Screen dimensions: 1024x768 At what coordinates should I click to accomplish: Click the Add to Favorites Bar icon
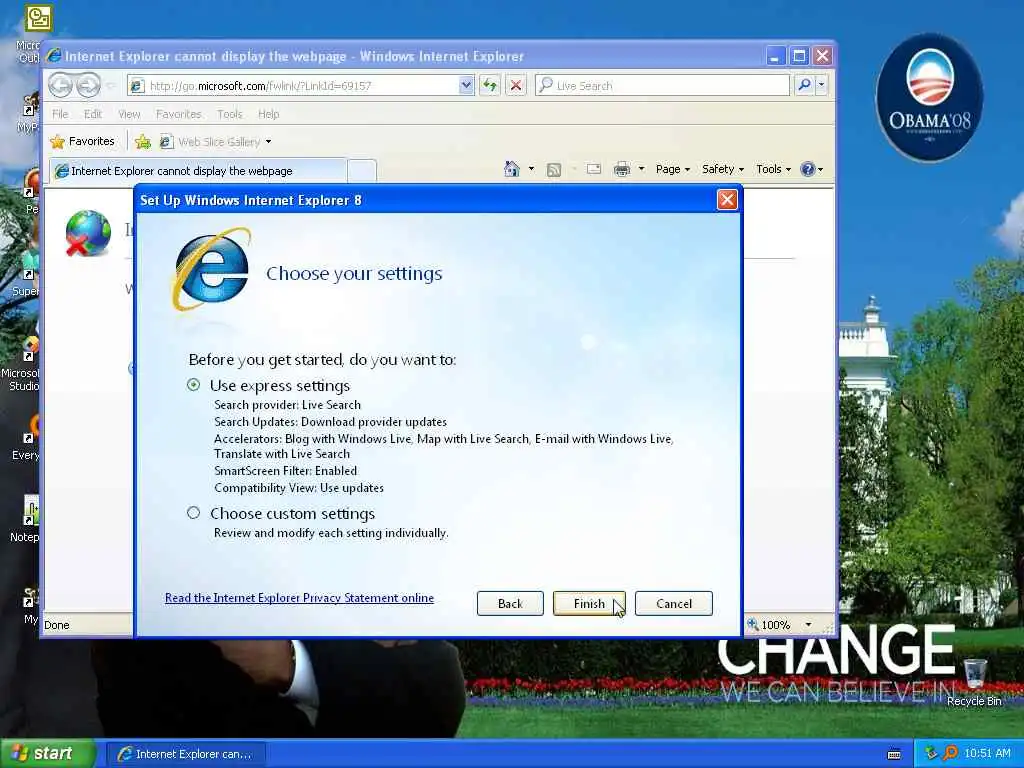pos(143,141)
